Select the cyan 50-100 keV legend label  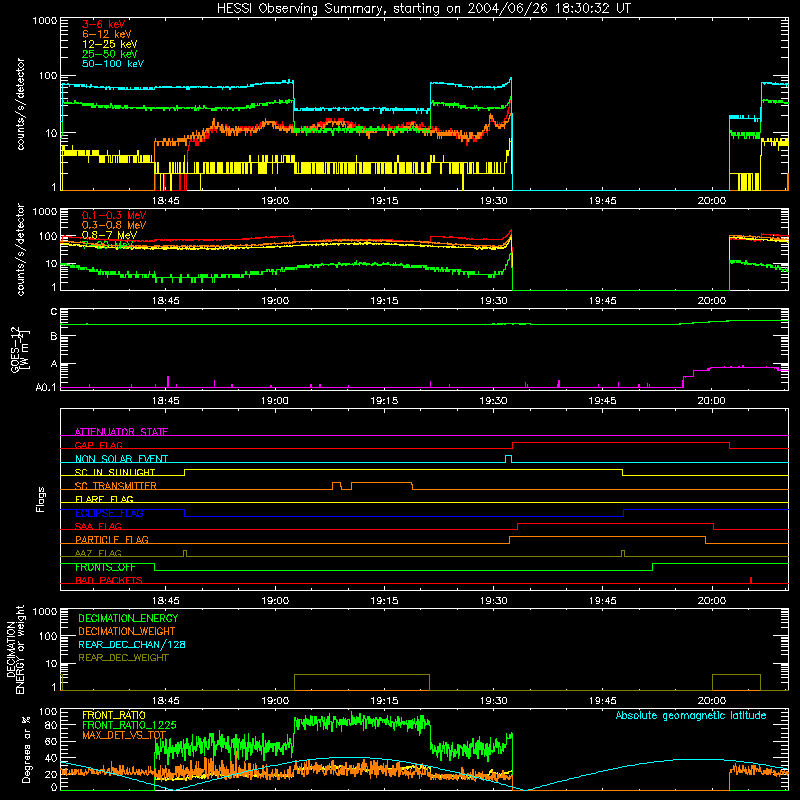(112, 64)
